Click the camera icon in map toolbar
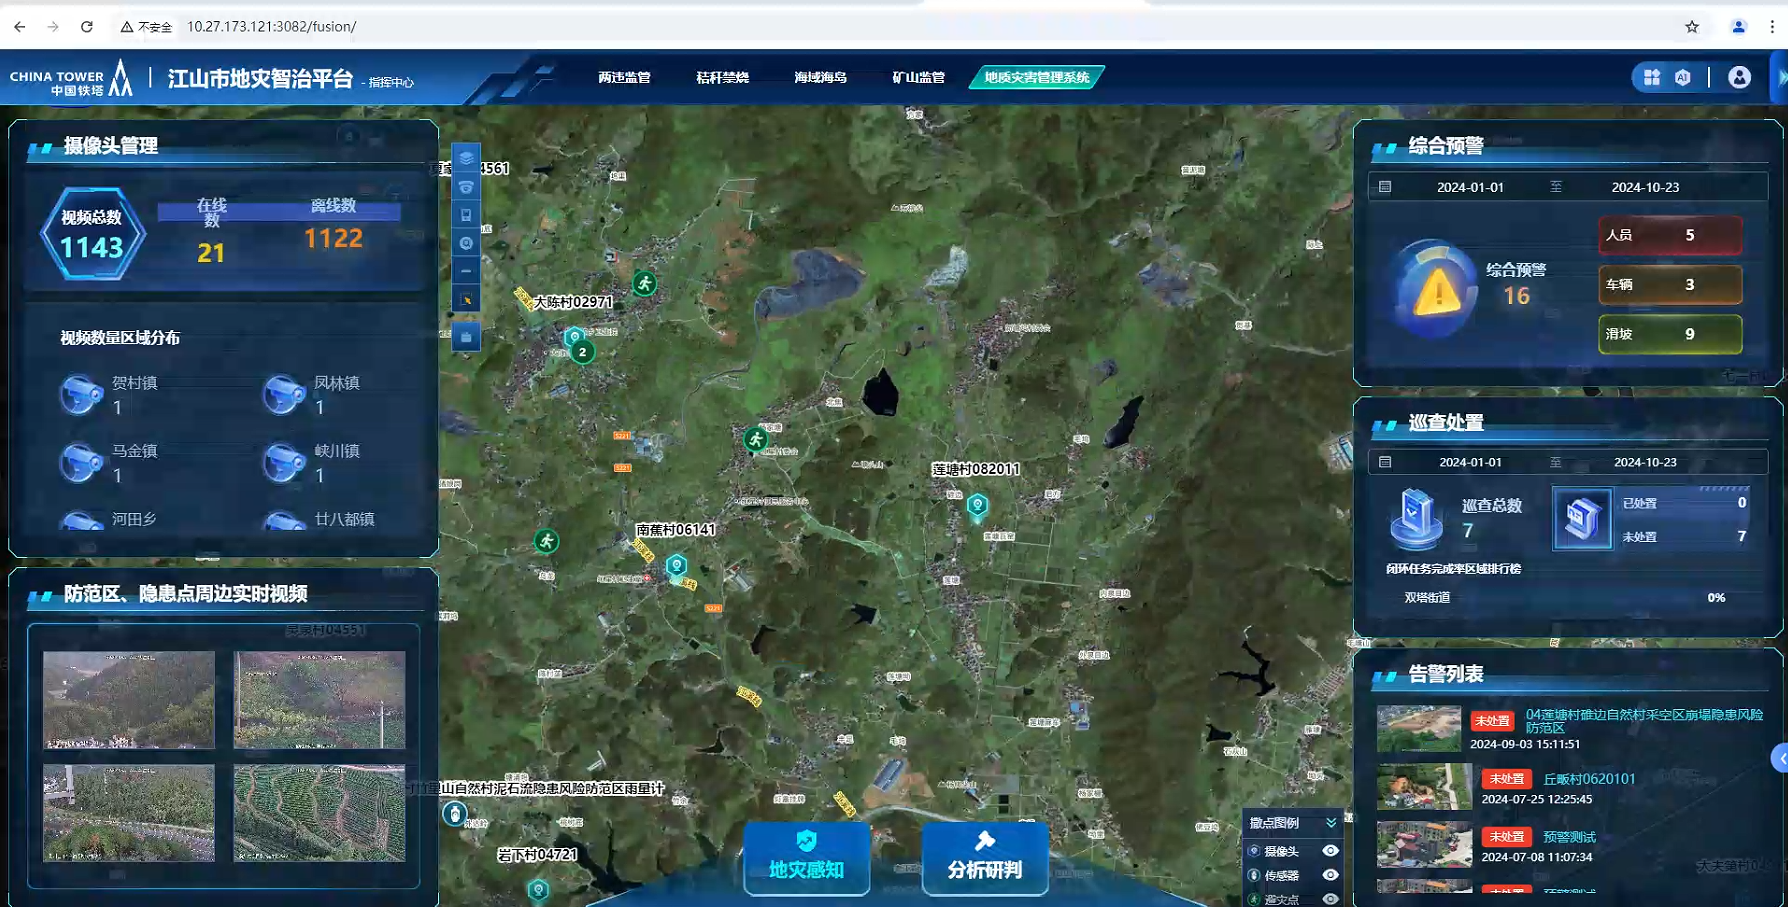1788x907 pixels. point(466,187)
